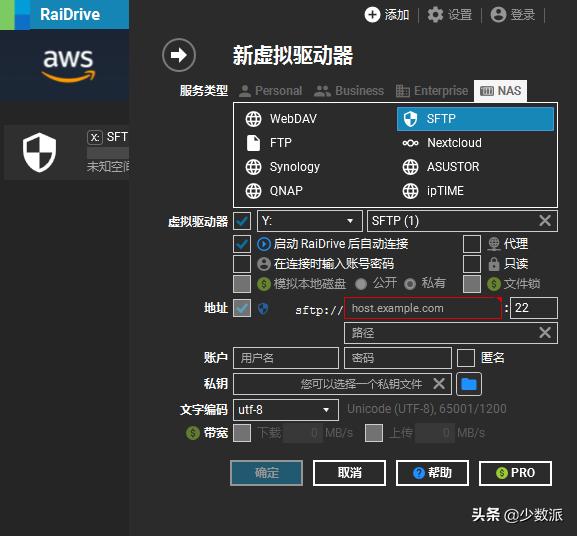Click the AWS logo in sidebar
Image resolution: width=577 pixels, height=536 pixels.
[68, 65]
